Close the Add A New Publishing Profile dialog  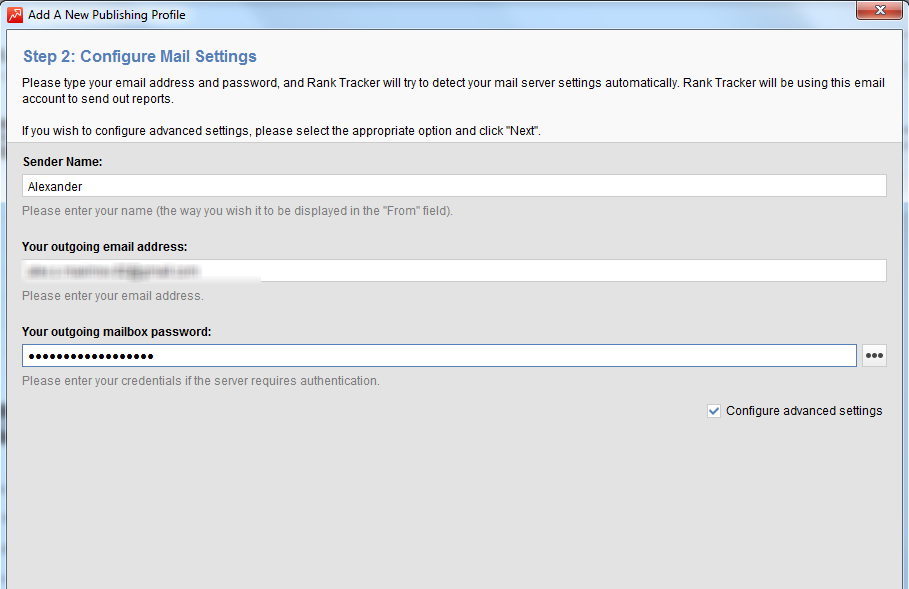pos(879,10)
